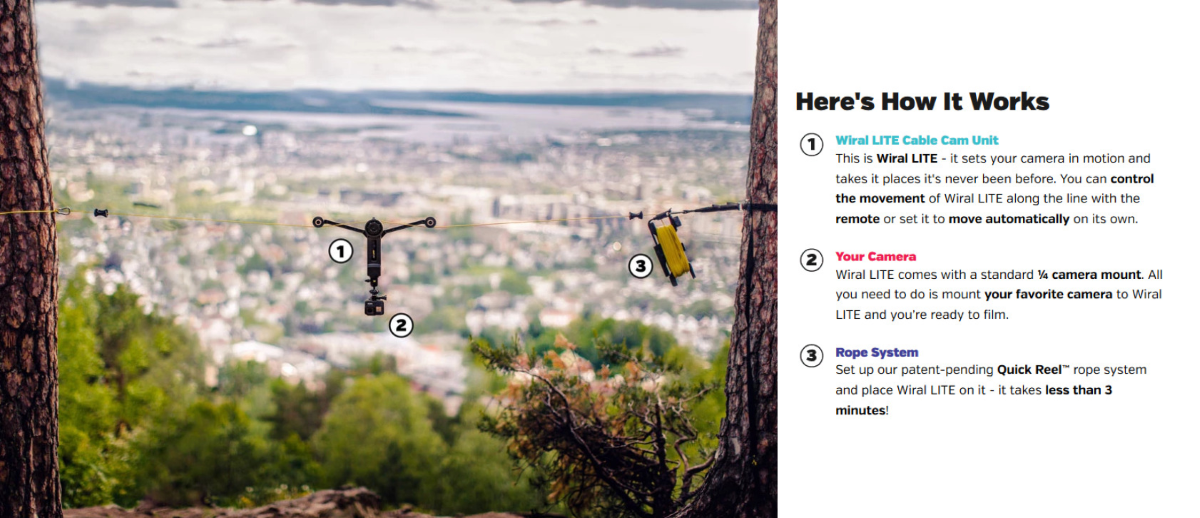Click the left tree trunk in the photo
Image resolution: width=1200 pixels, height=518 pixels.
[x=27, y=300]
